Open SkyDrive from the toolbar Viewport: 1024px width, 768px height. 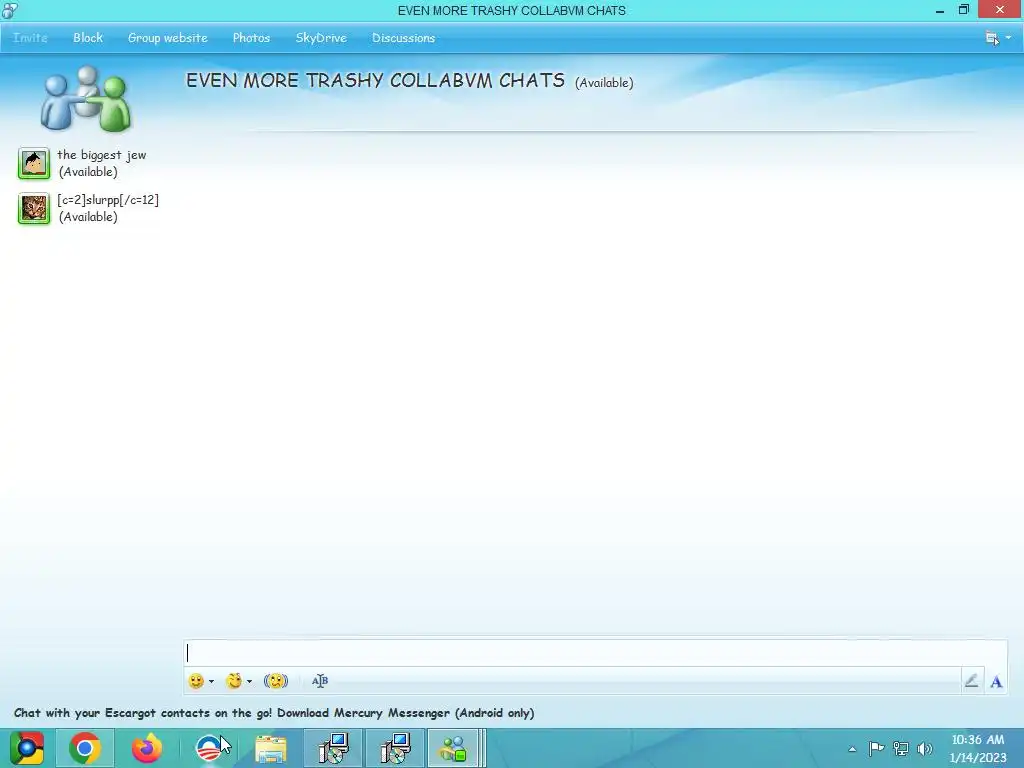coord(321,38)
